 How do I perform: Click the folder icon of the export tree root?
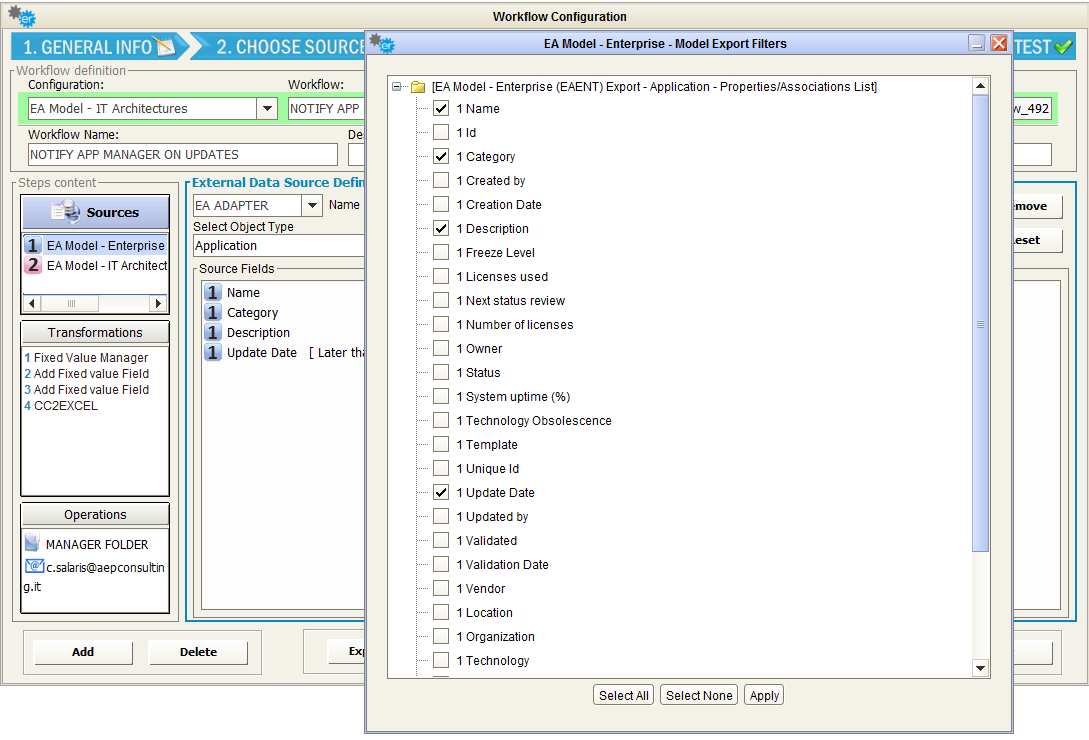click(x=417, y=87)
